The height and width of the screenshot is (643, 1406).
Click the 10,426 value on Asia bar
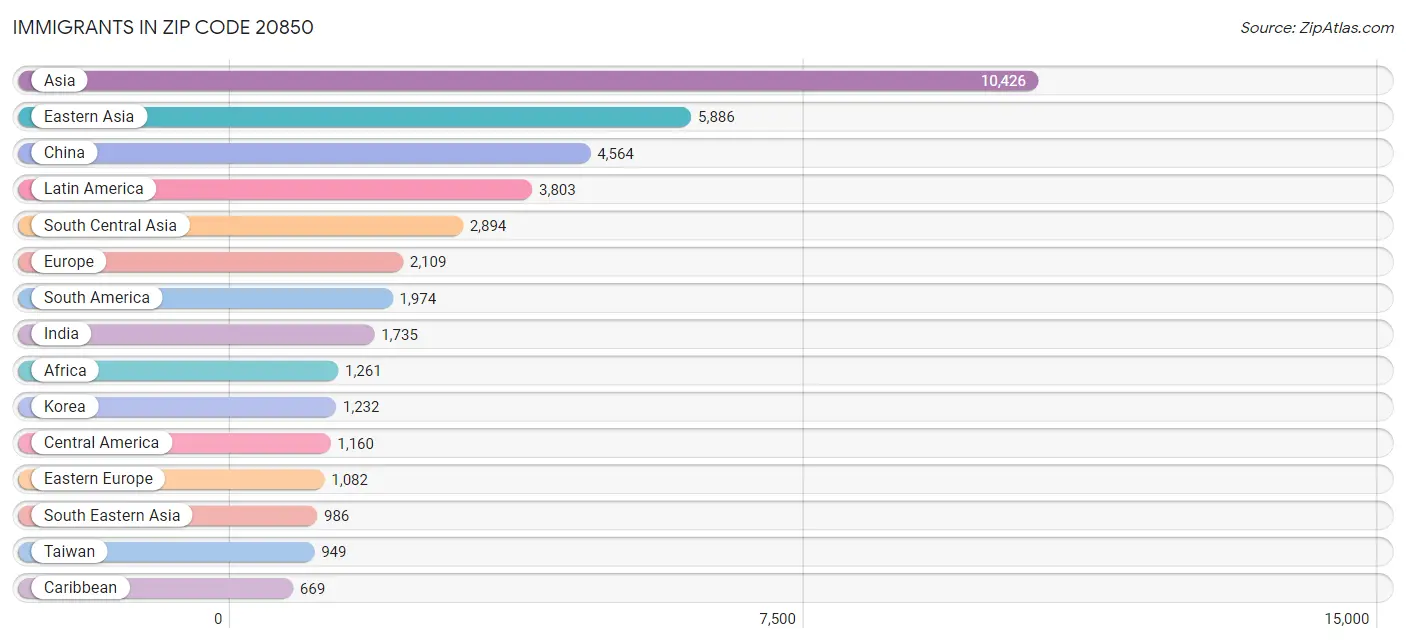tap(1003, 81)
